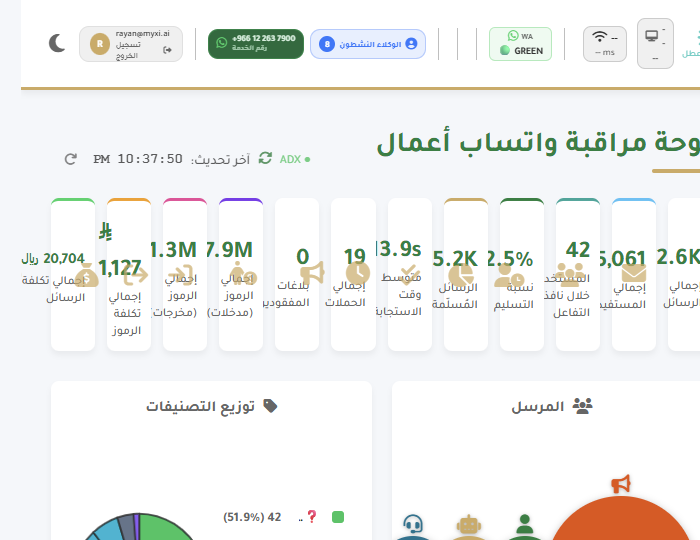Click the headset agent sender icon
The image size is (700, 540).
(413, 524)
